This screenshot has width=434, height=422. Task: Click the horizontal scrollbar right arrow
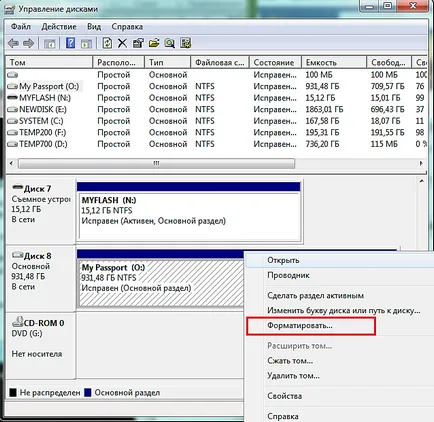421,163
